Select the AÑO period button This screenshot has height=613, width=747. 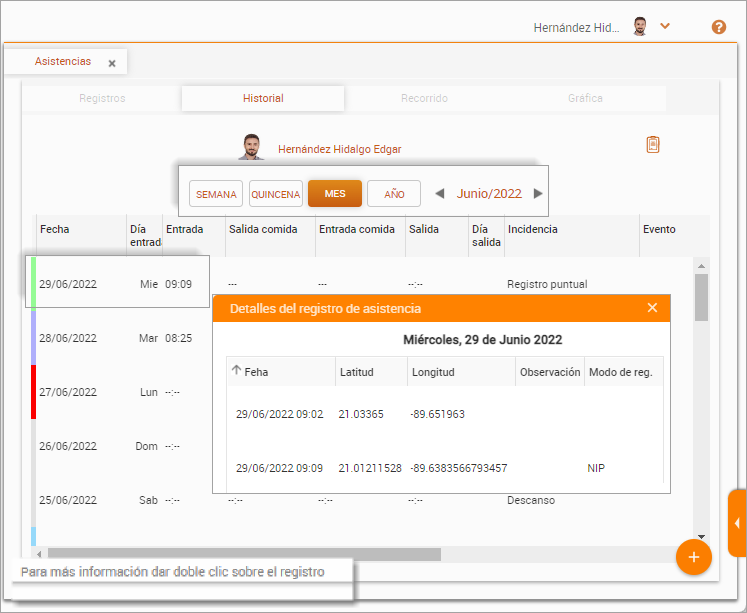point(394,194)
